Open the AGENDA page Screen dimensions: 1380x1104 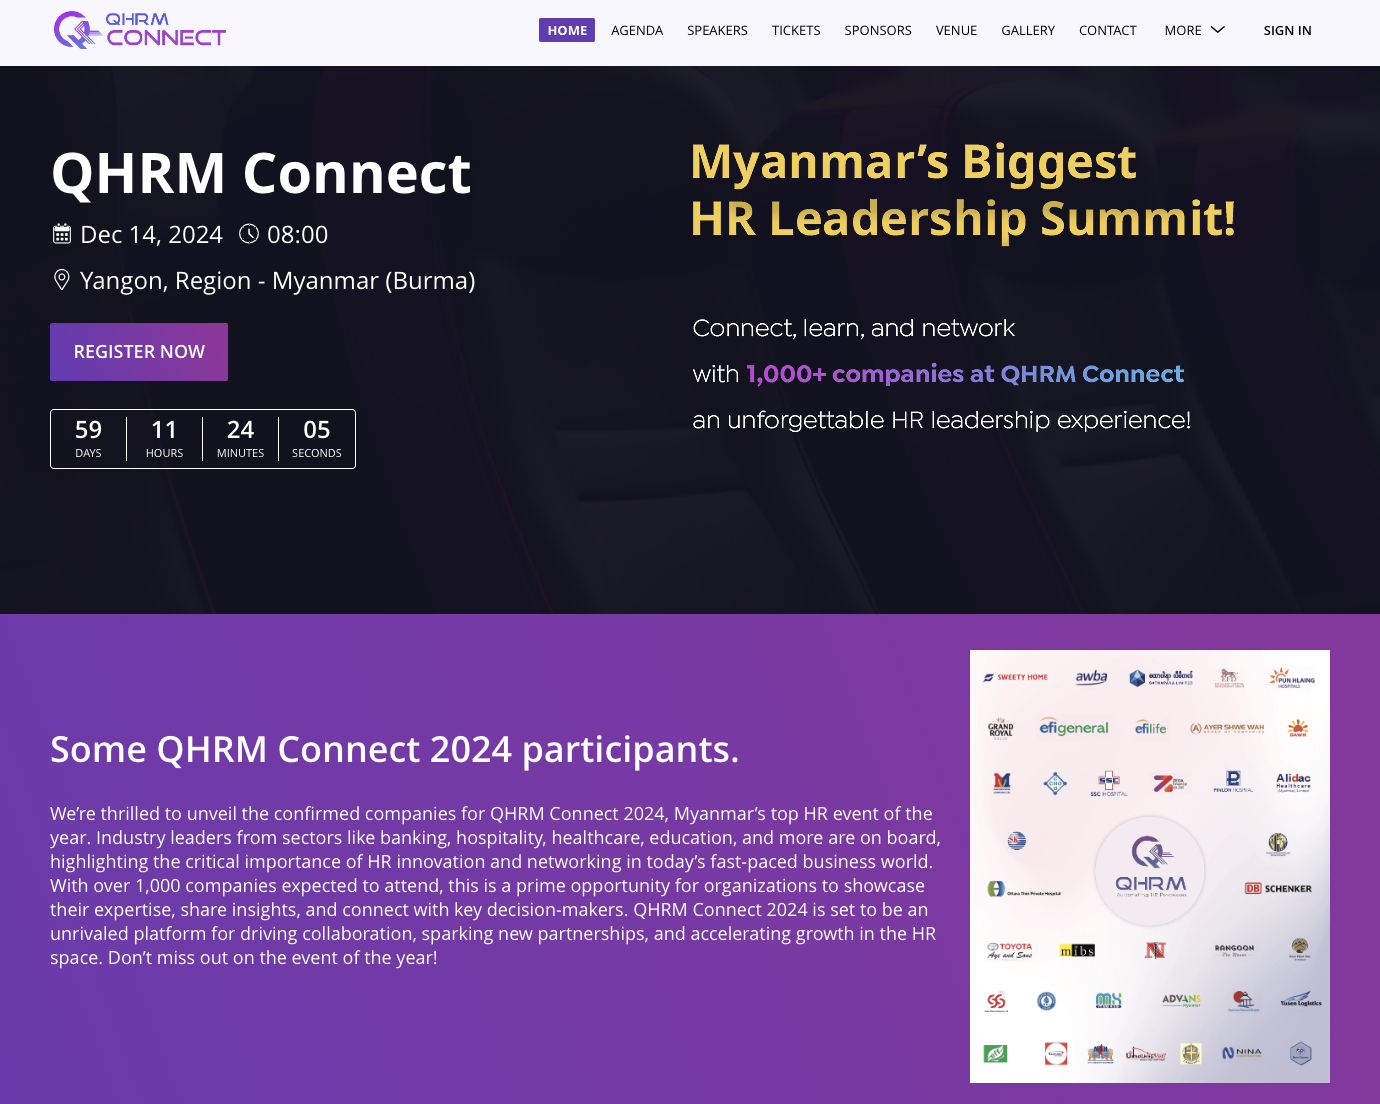pos(637,31)
